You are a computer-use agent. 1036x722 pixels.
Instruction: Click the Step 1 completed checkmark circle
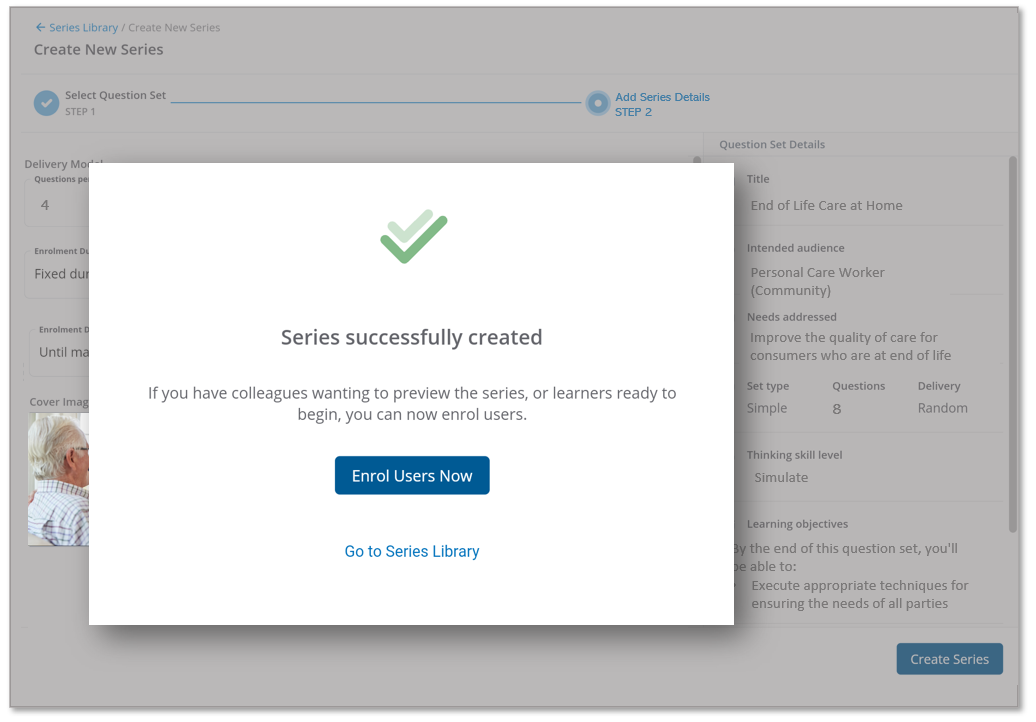tap(47, 103)
